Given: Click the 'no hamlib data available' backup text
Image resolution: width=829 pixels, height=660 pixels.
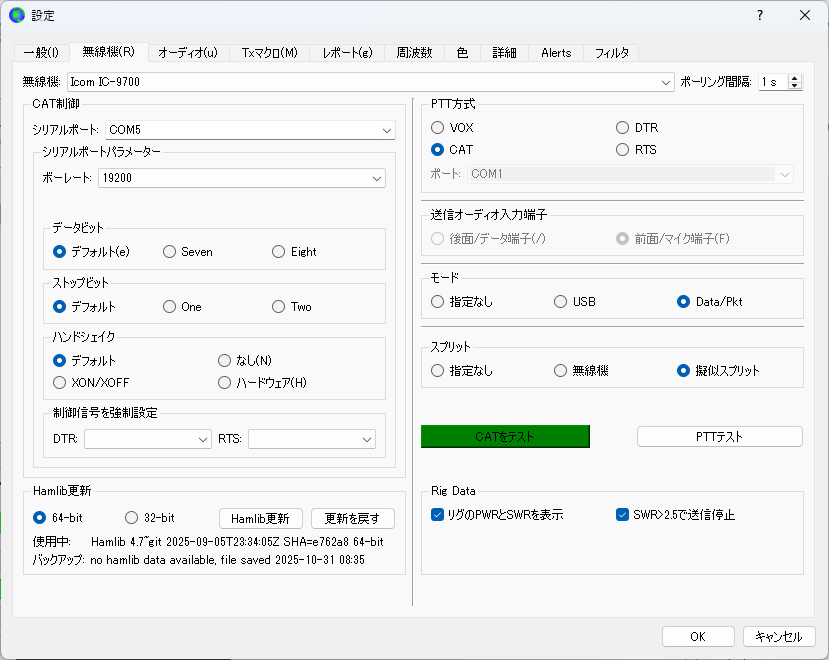Looking at the screenshot, I should point(227,560).
